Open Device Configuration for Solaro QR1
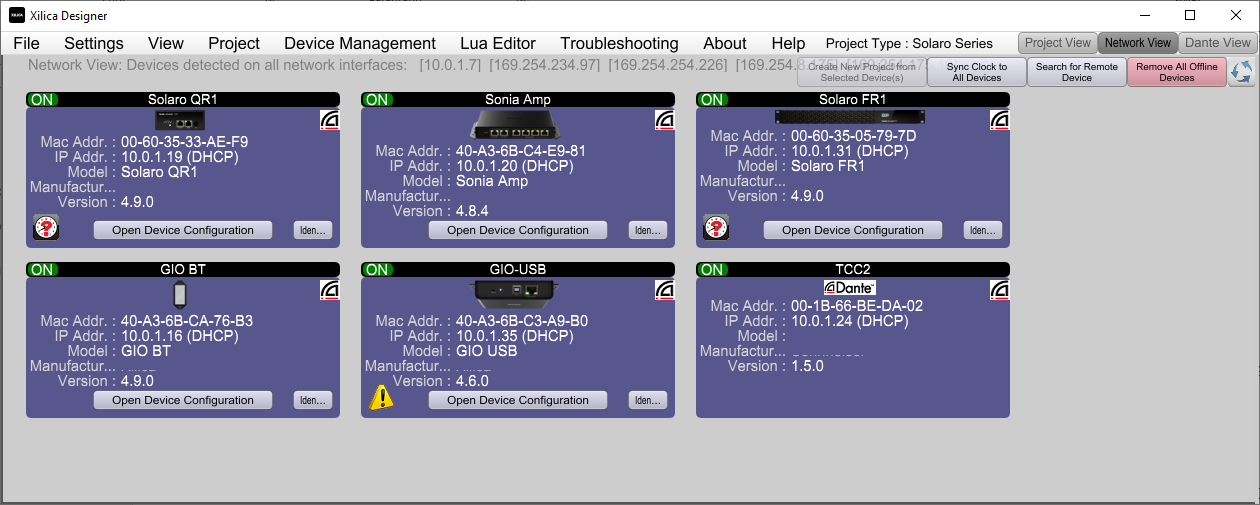 (183, 230)
